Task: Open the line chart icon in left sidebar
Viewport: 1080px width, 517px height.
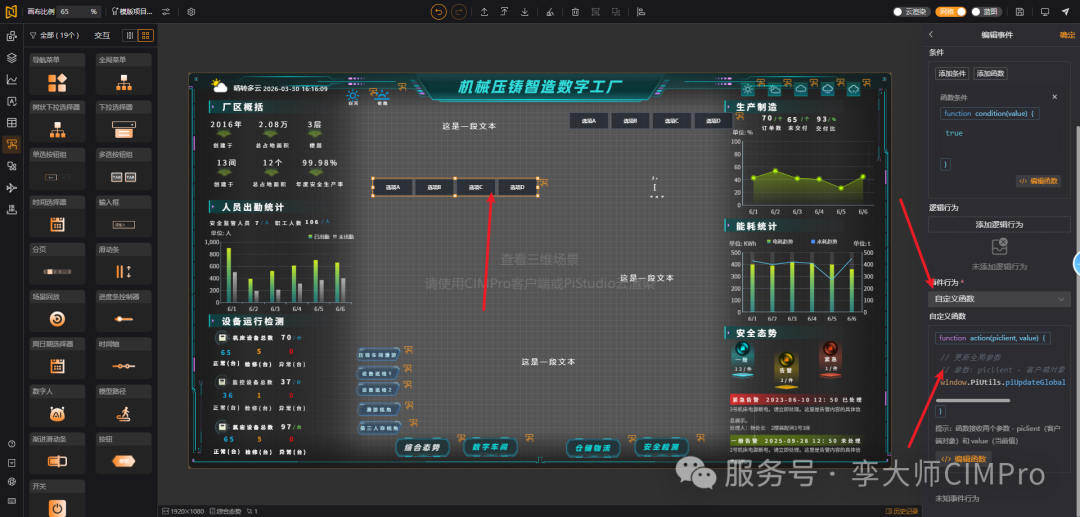Action: pyautogui.click(x=11, y=80)
